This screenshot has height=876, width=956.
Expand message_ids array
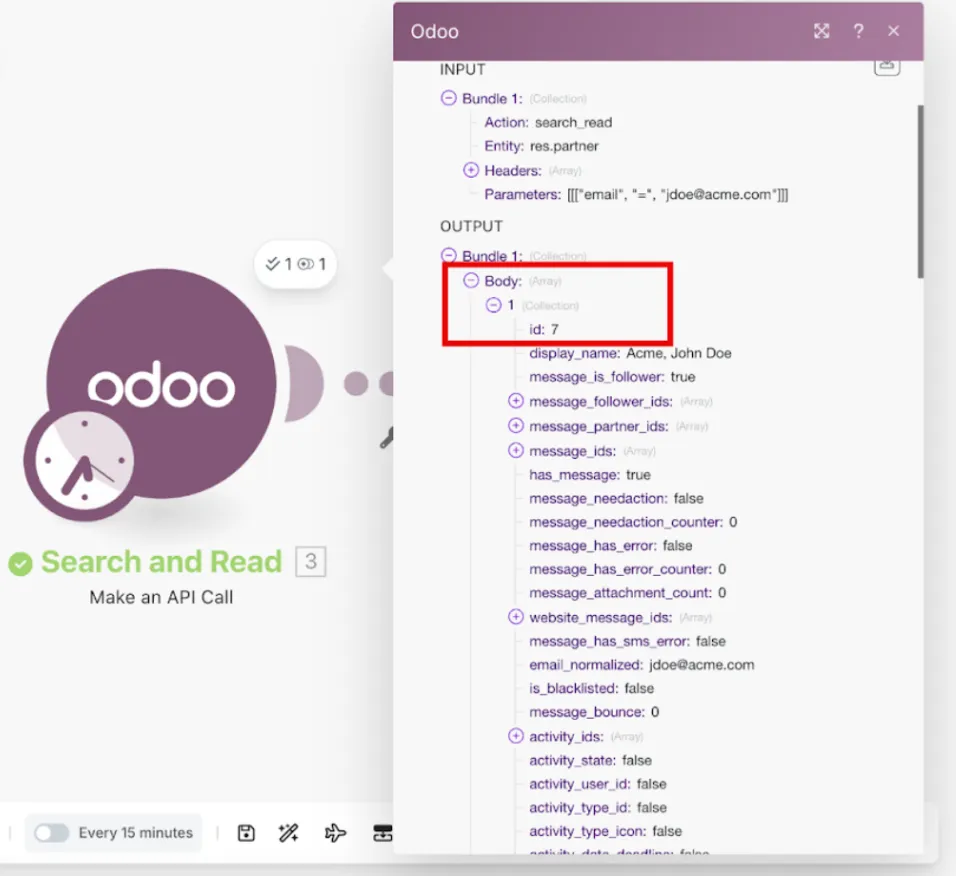click(516, 450)
